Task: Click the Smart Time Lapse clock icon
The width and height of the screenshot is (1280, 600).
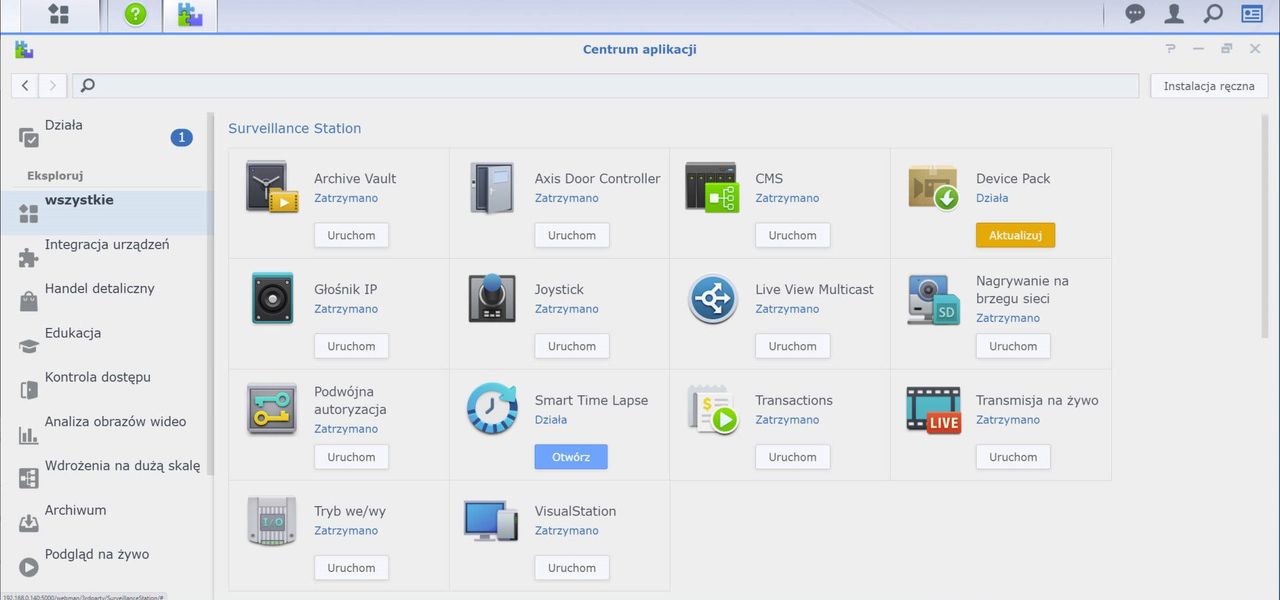Action: point(492,409)
